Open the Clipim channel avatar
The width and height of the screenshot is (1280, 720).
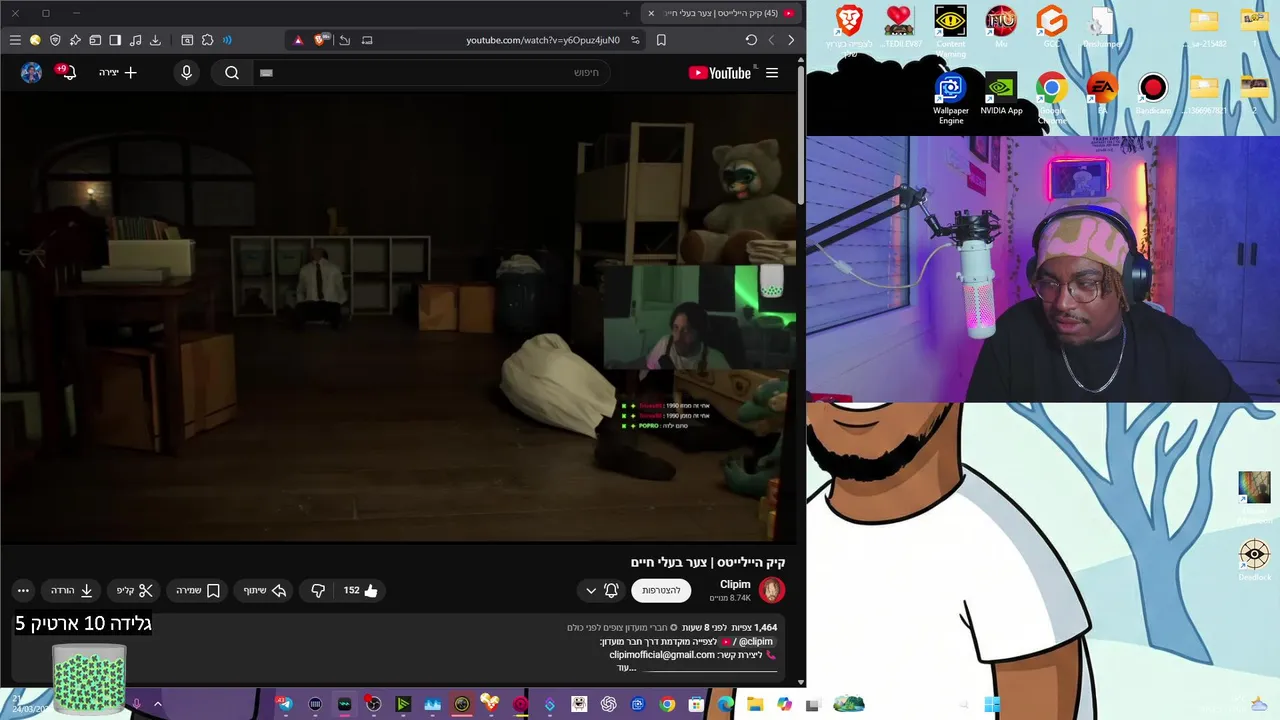[x=772, y=590]
